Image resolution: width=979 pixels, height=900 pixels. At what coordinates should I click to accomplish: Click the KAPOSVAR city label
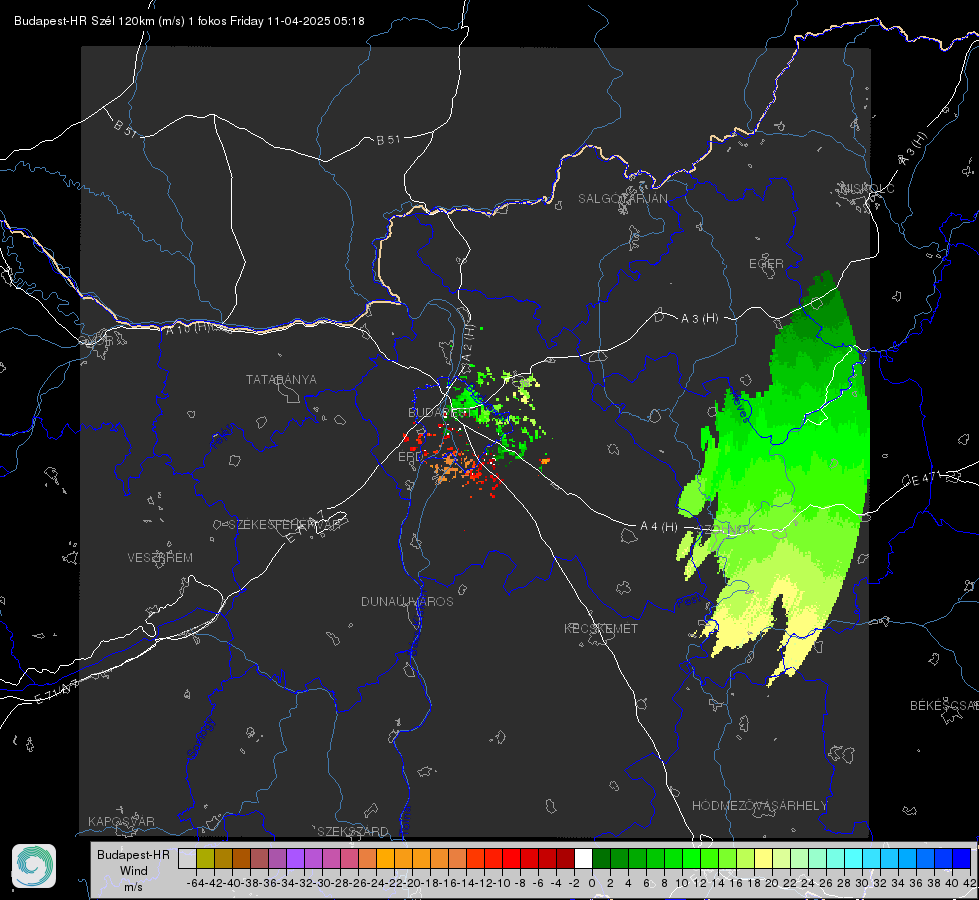(121, 821)
